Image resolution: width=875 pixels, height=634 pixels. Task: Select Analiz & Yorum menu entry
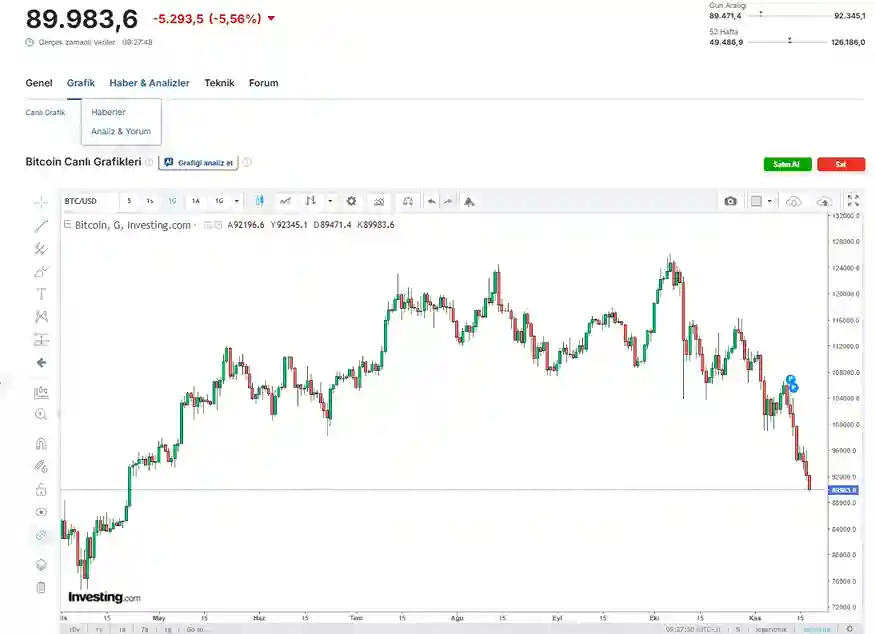tap(121, 131)
